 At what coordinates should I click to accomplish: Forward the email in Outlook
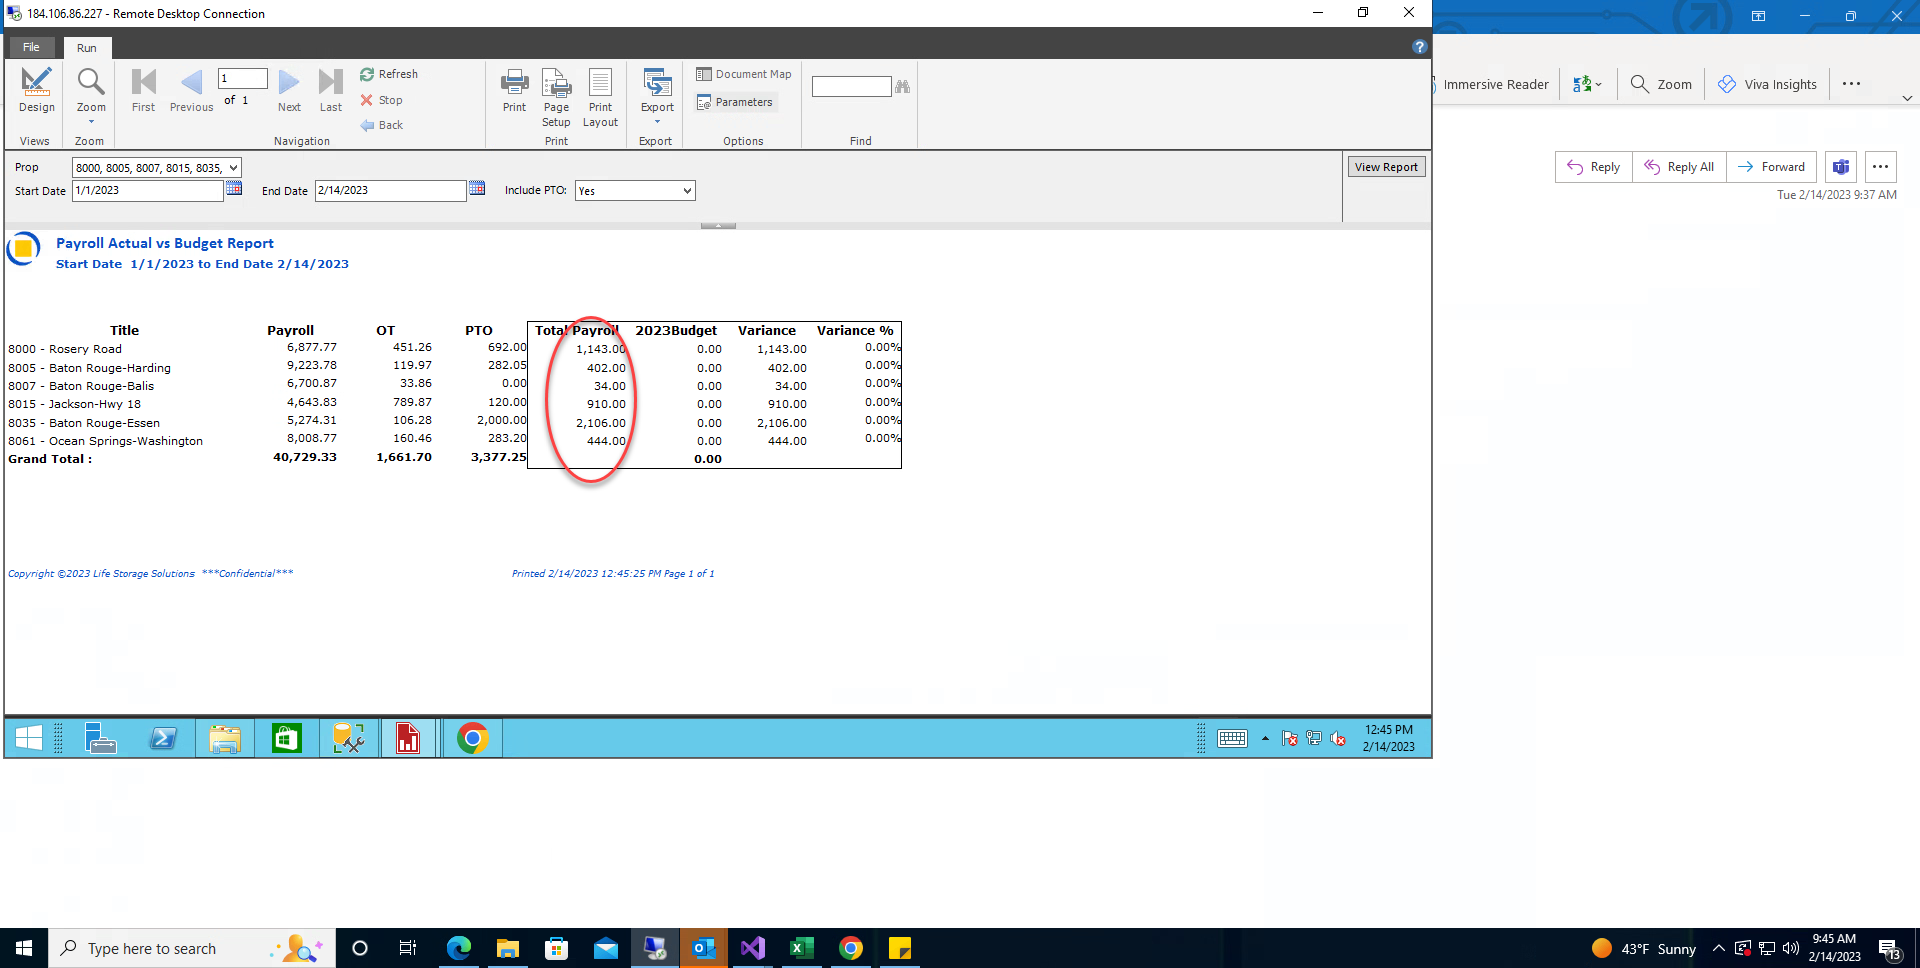(1771, 167)
